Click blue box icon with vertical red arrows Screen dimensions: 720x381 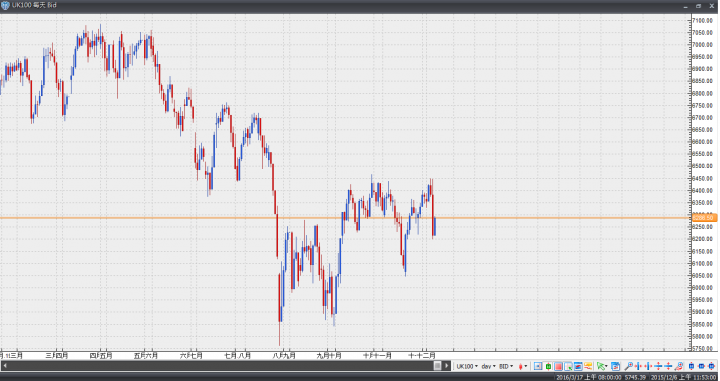coord(692,366)
